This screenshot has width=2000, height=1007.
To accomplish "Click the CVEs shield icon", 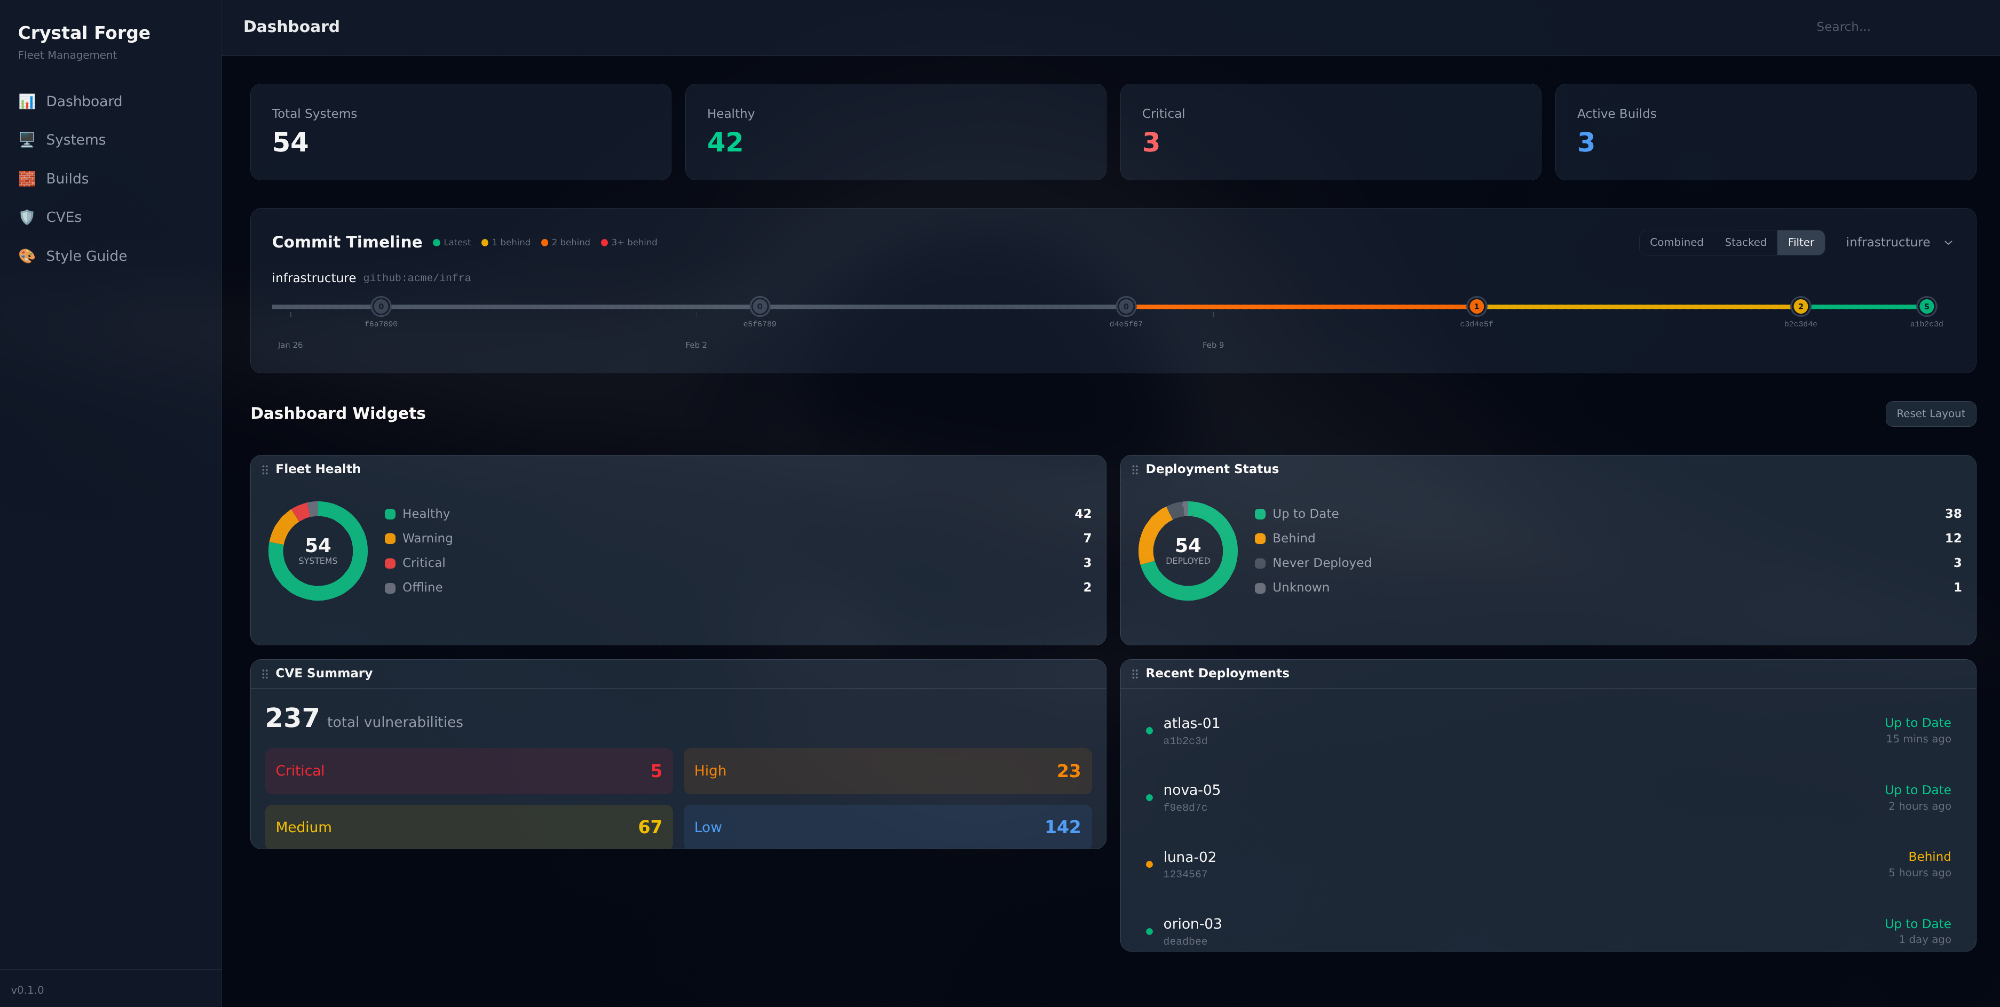I will point(27,217).
